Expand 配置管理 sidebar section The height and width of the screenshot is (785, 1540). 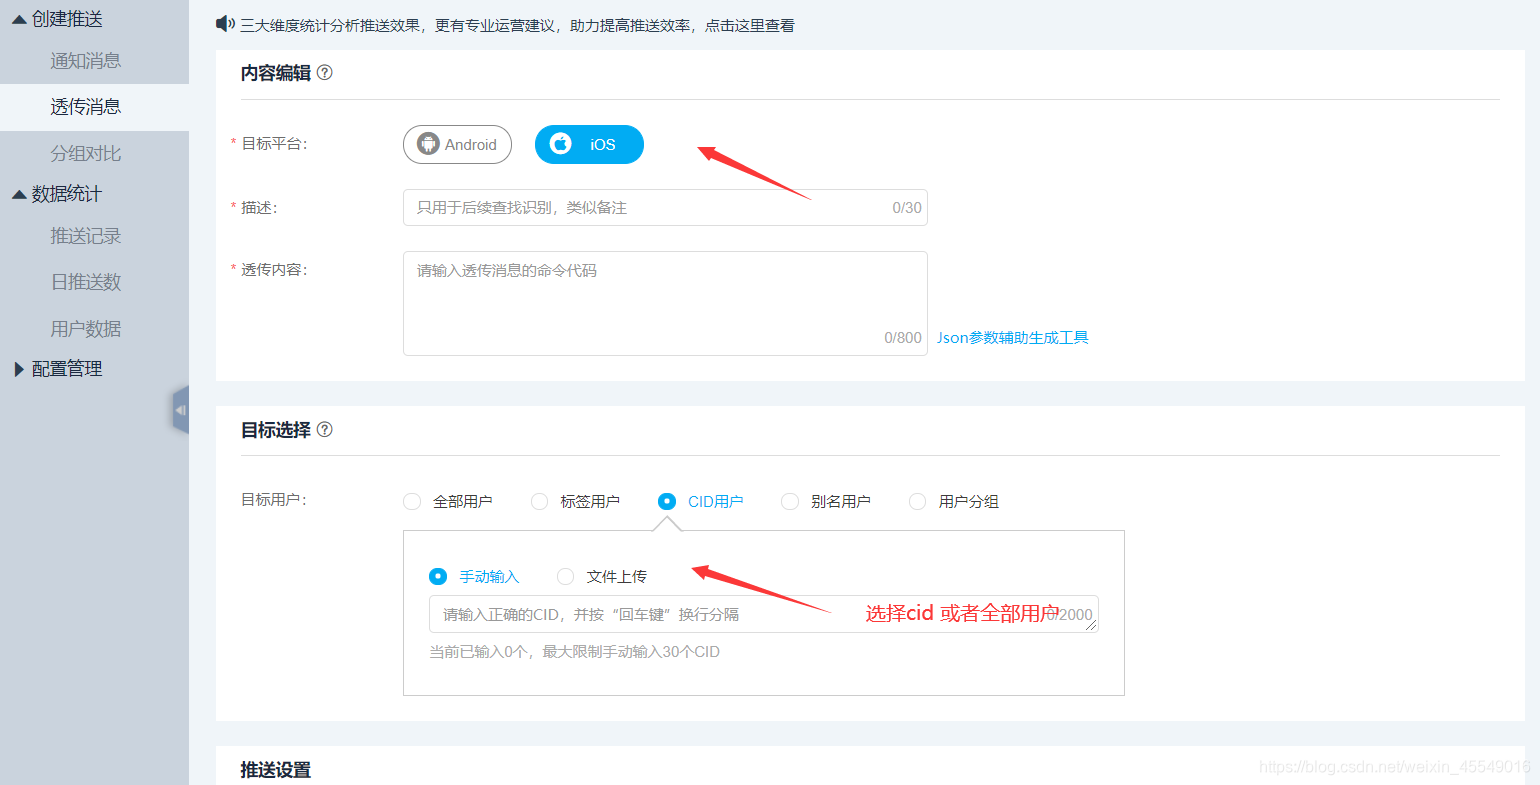click(57, 369)
